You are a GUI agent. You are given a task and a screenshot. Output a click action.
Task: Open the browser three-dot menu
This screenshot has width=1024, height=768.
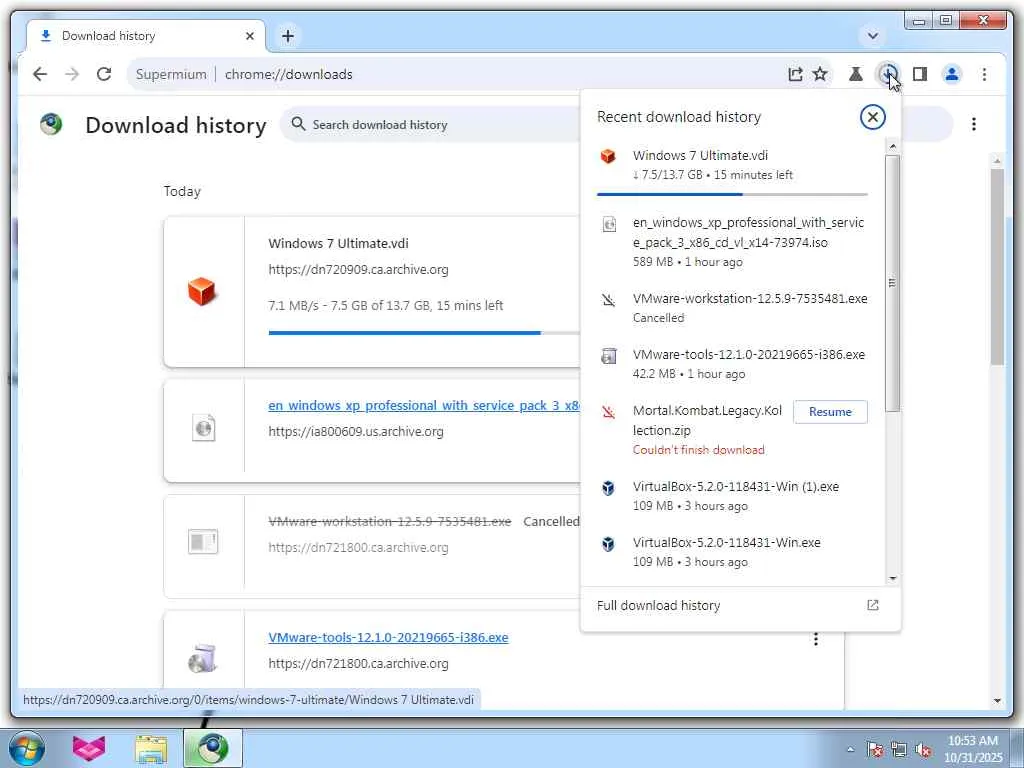pos(984,74)
